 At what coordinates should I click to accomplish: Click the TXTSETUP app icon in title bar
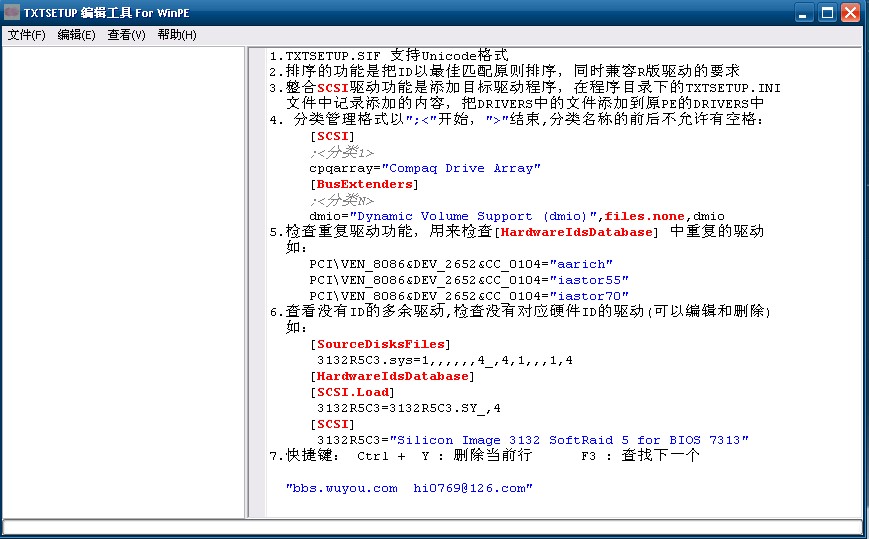coord(12,13)
